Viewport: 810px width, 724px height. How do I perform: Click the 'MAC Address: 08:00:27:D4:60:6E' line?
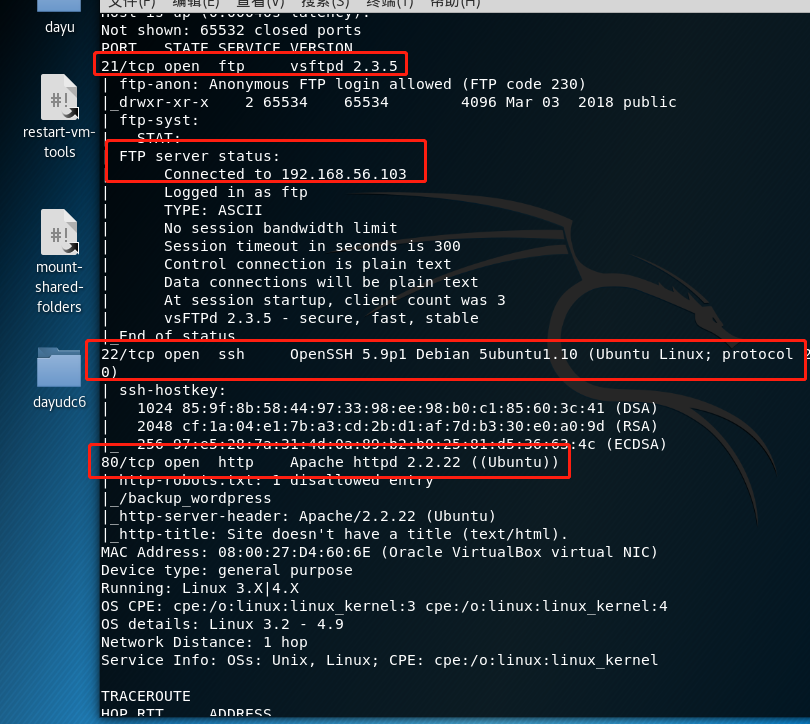tap(379, 552)
